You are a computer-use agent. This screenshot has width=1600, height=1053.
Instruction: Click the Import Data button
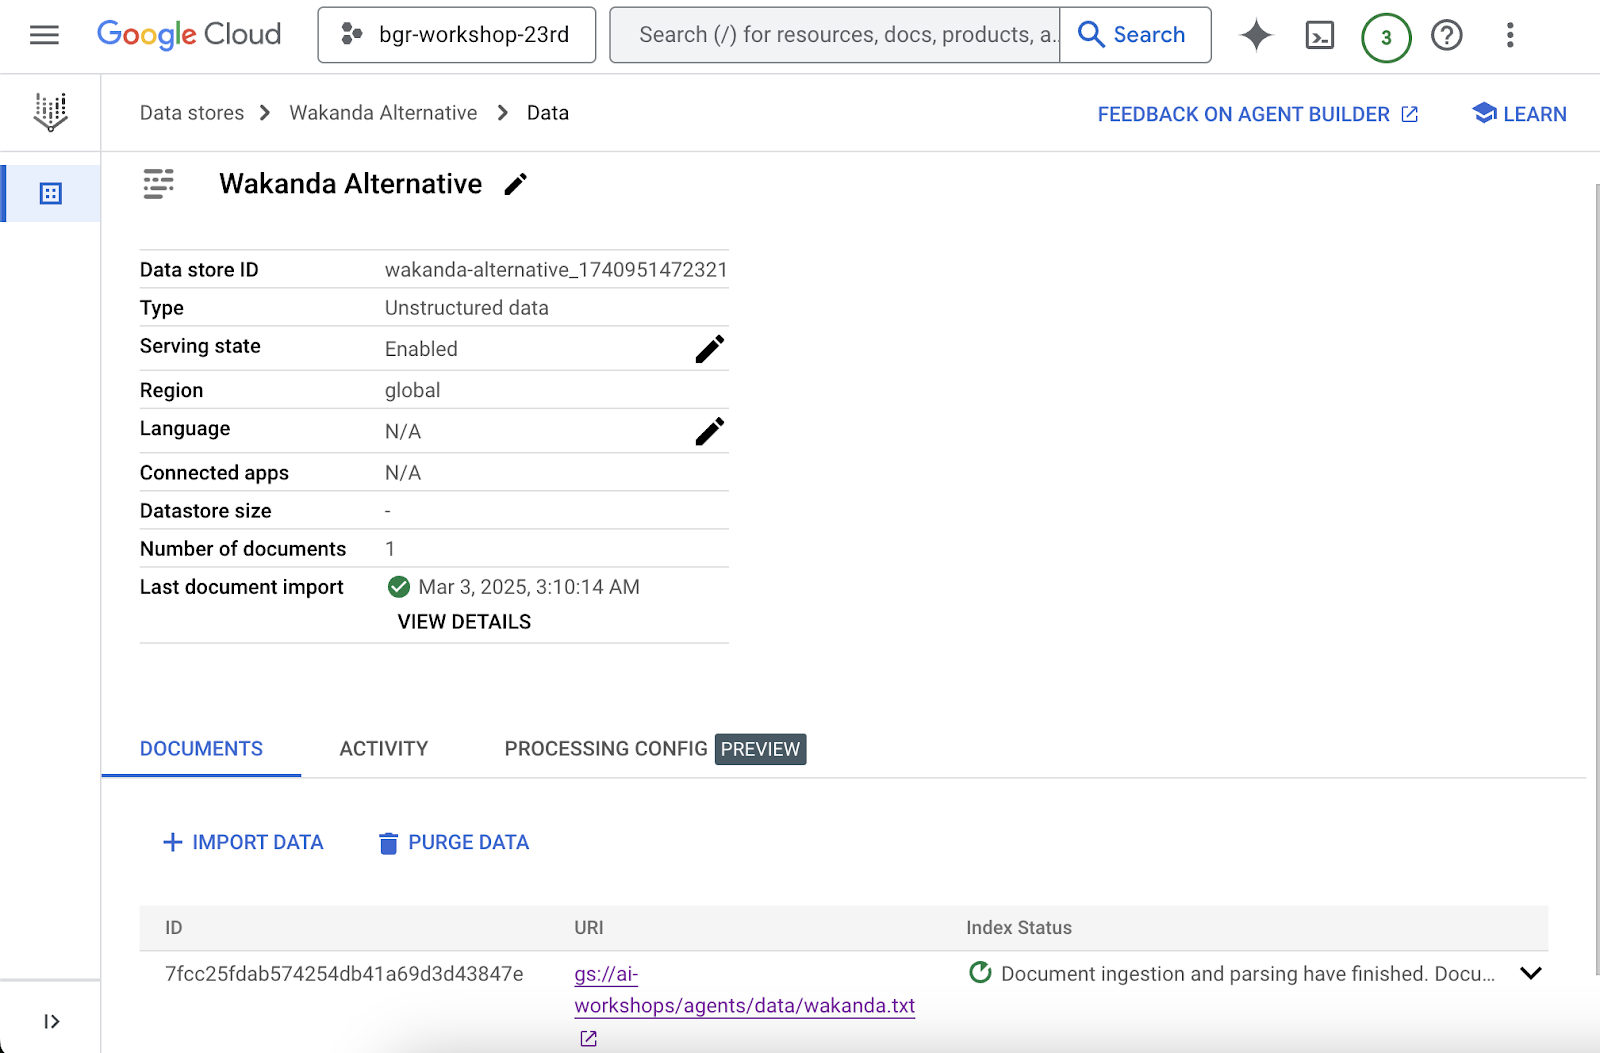click(243, 842)
